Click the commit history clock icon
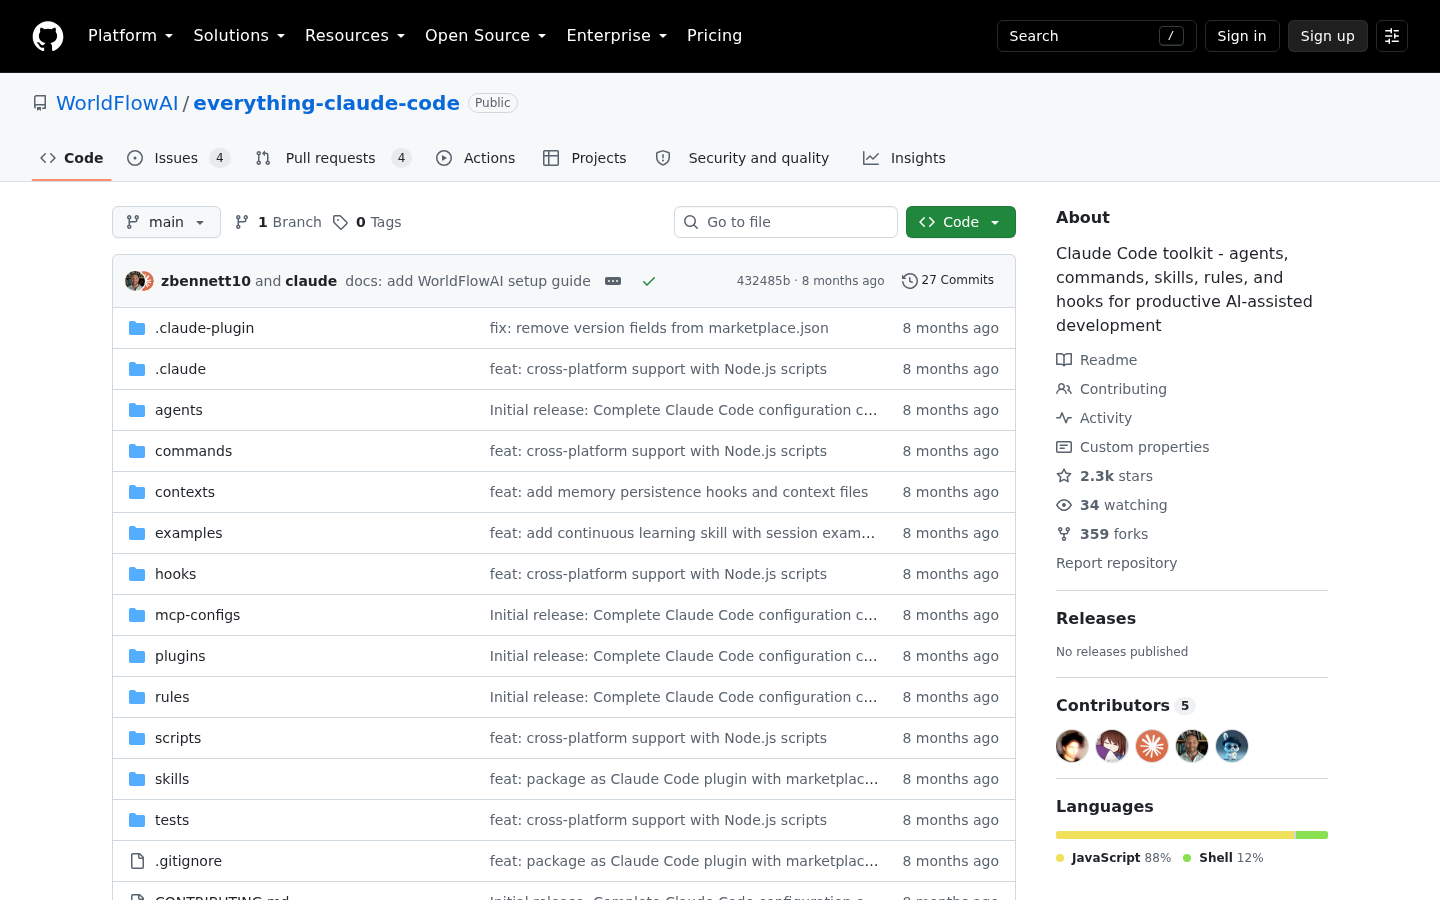Viewport: 1440px width, 900px height. coord(909,281)
